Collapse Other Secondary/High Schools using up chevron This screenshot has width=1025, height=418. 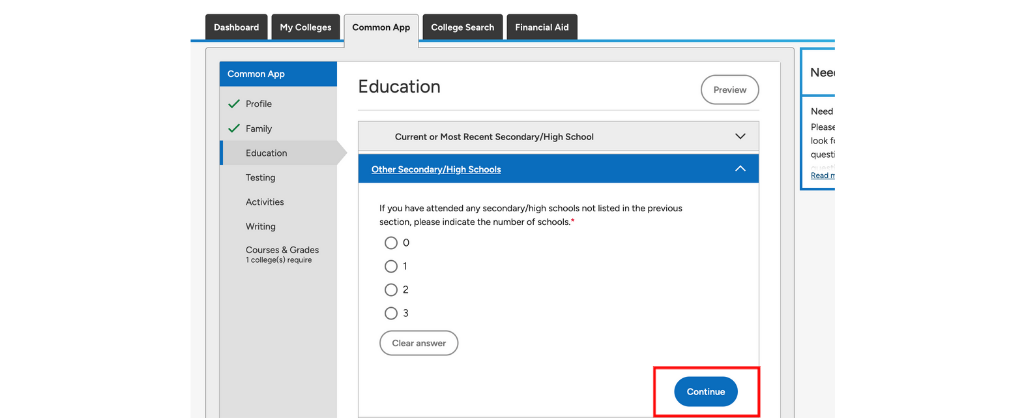740,169
